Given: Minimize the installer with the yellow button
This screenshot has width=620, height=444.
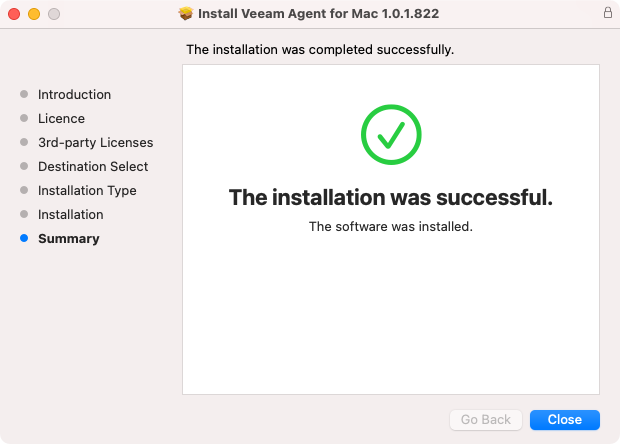Looking at the screenshot, I should (x=34, y=14).
